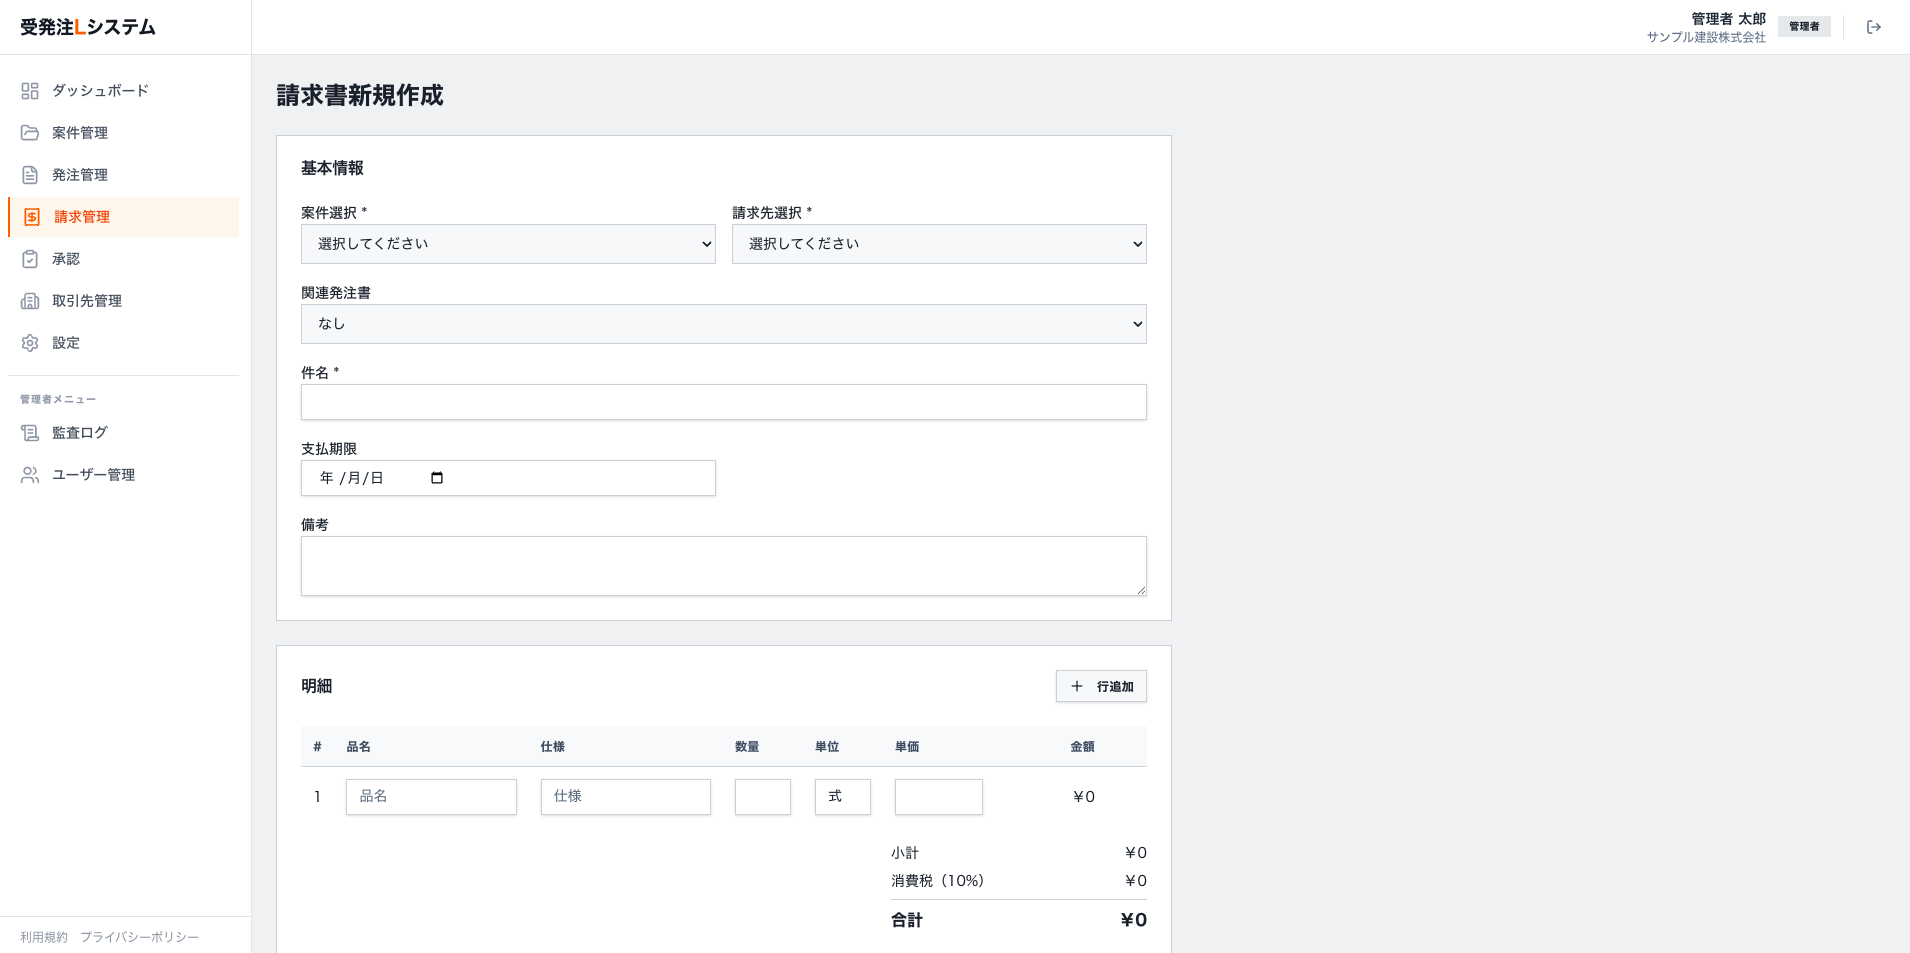
Task: Click the dashboard grid icon
Action: [x=30, y=91]
